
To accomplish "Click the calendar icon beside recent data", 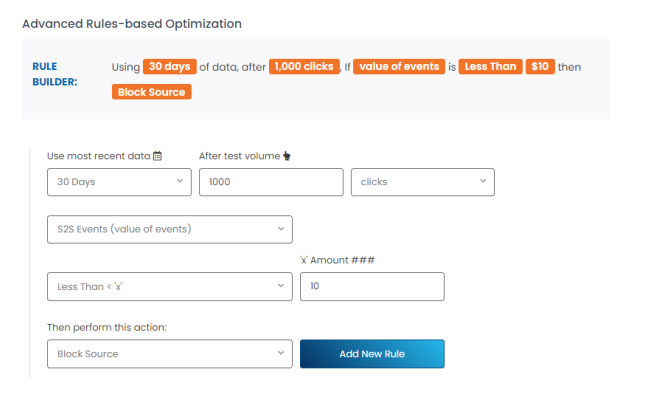I will [x=157, y=156].
